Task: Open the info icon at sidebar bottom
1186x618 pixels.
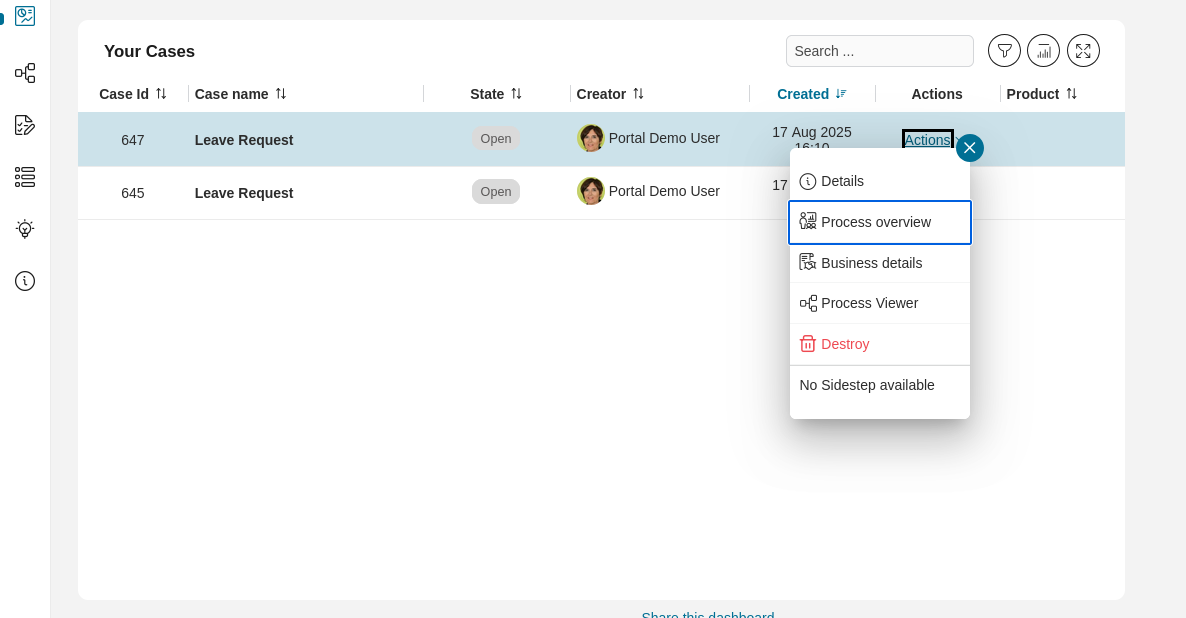Action: [x=24, y=281]
